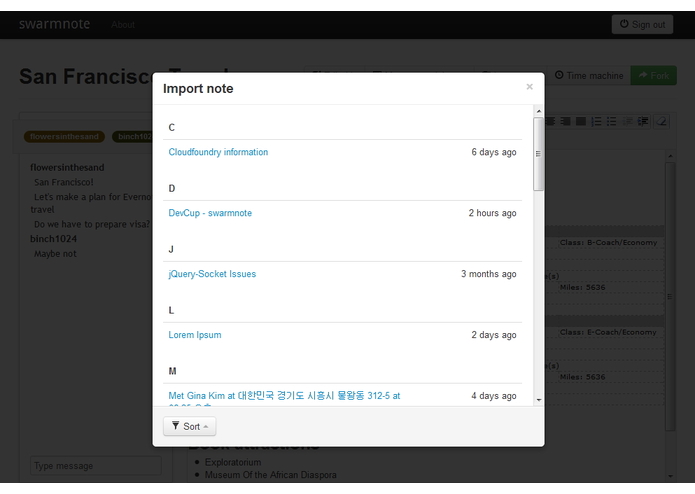Click the flowersinthesand user tag
The image size is (695, 494).
pos(64,136)
